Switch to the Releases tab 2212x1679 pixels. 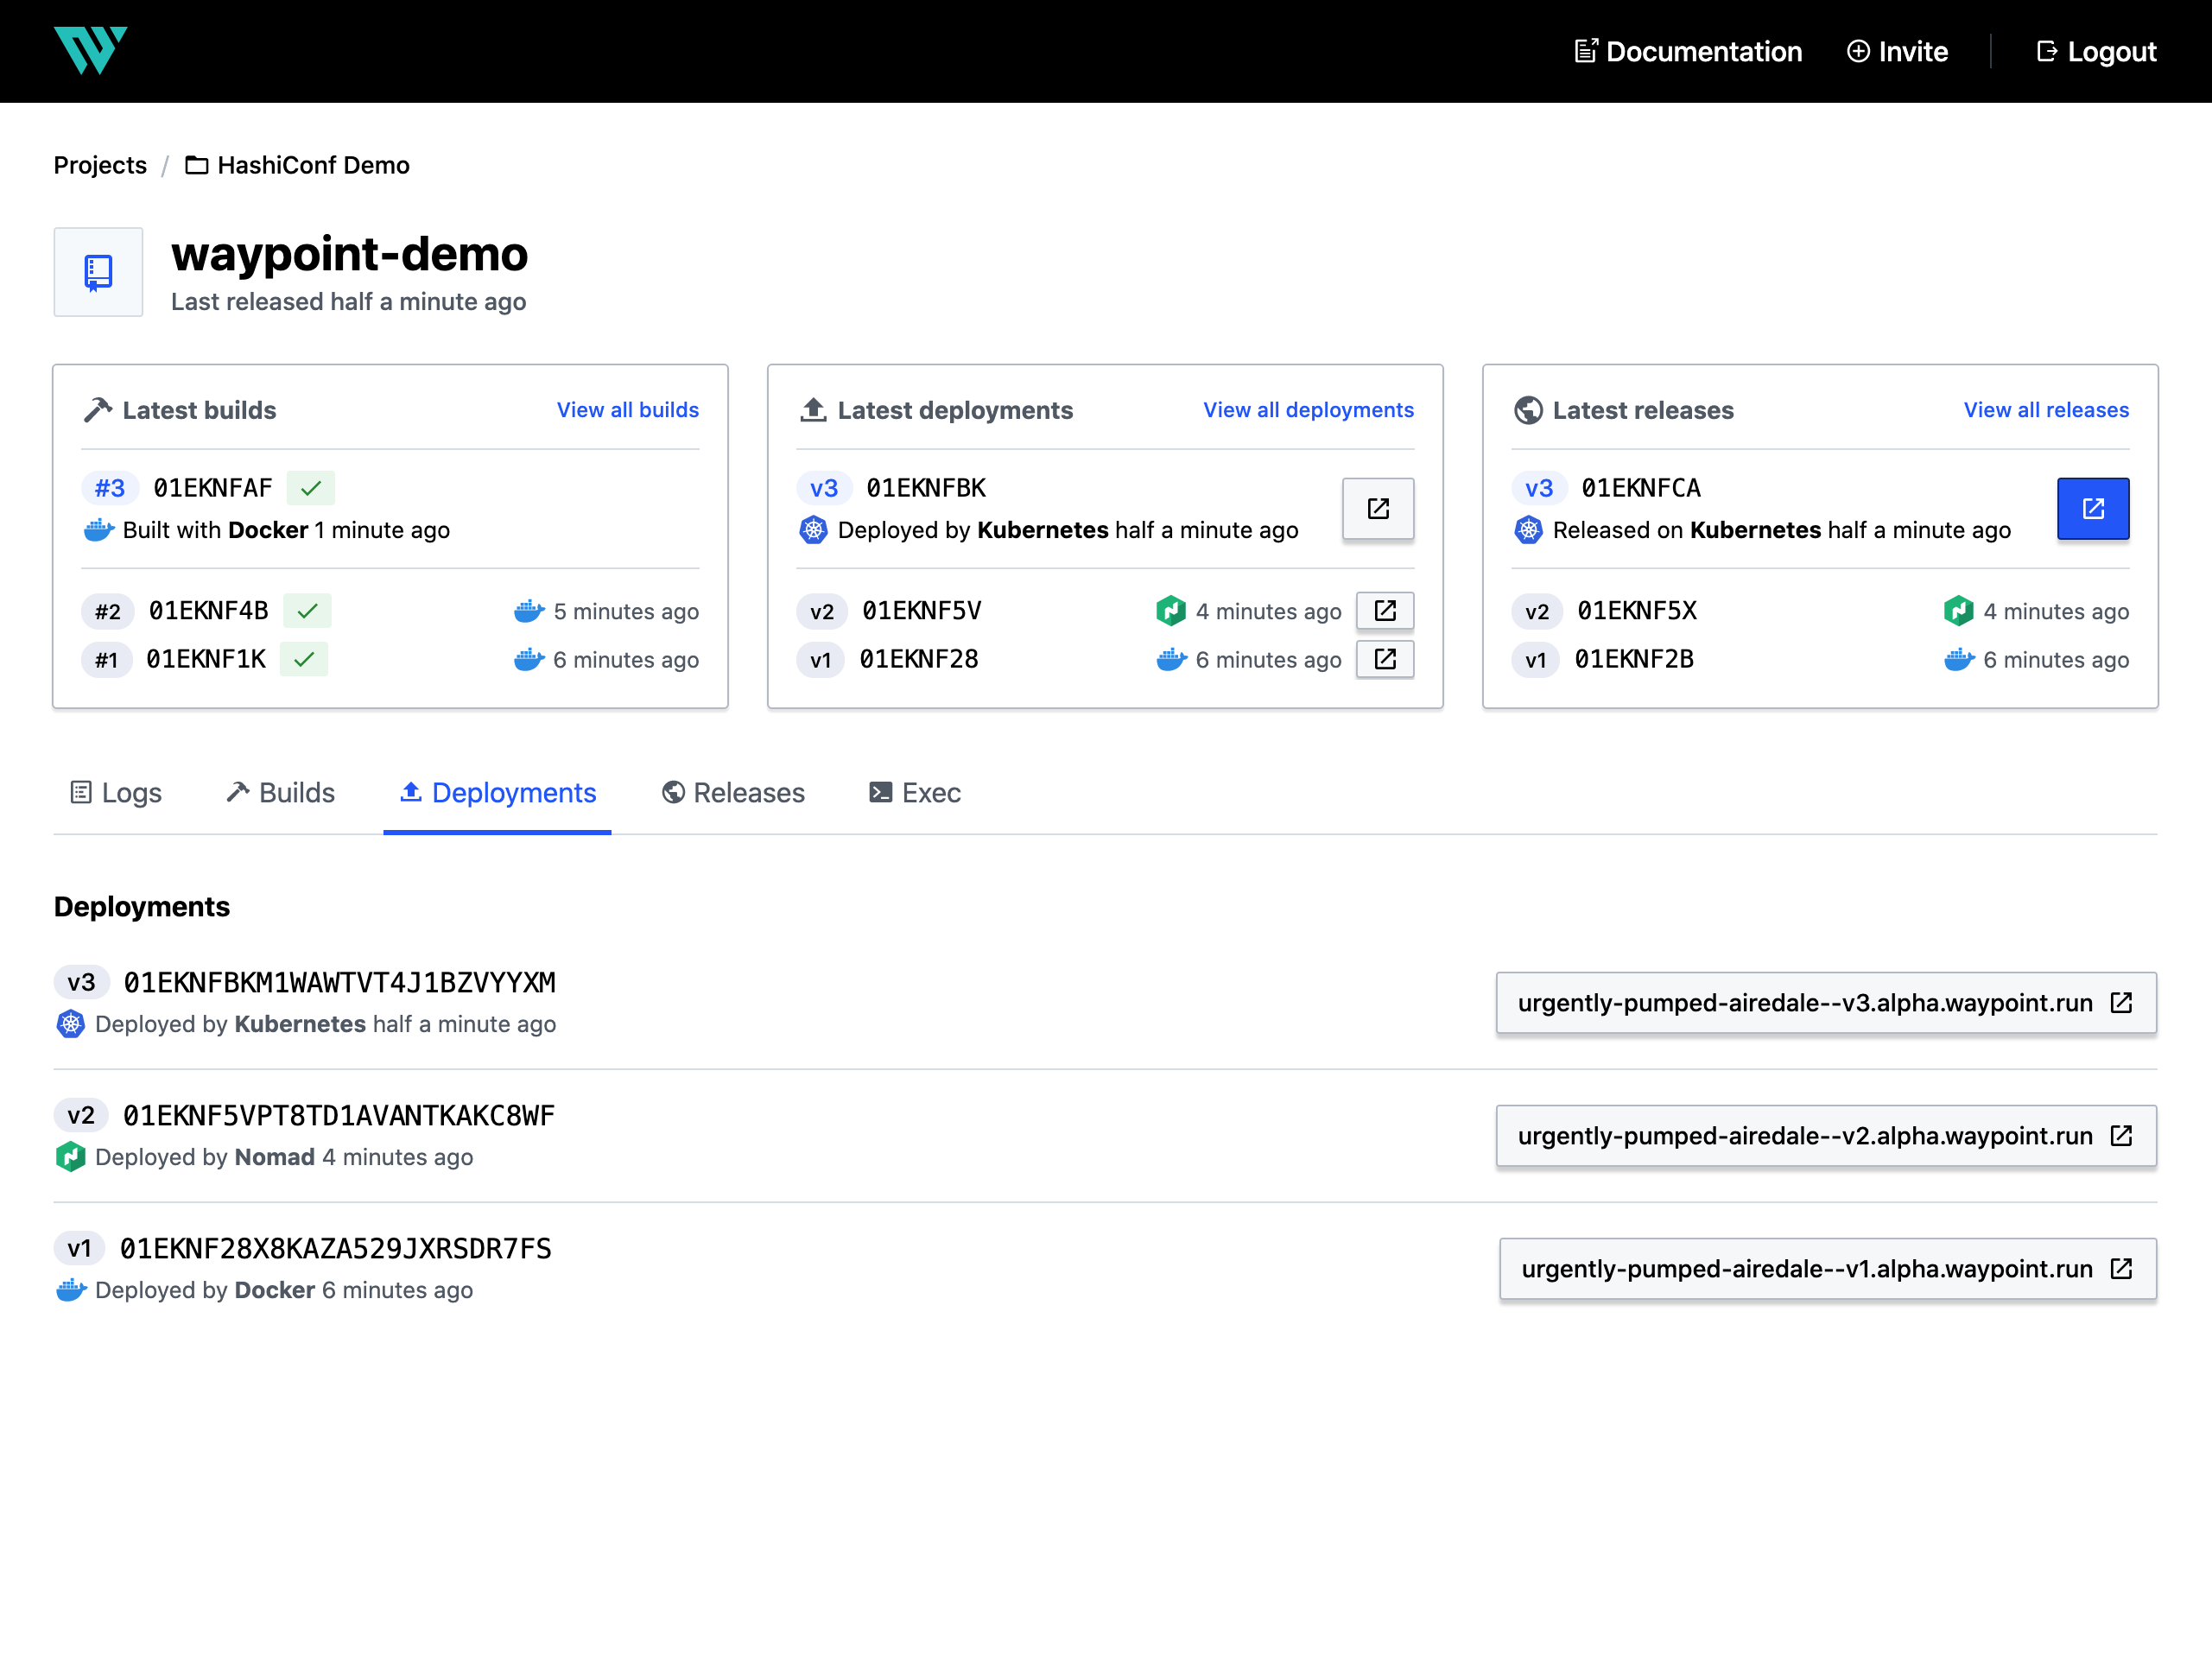pos(730,792)
